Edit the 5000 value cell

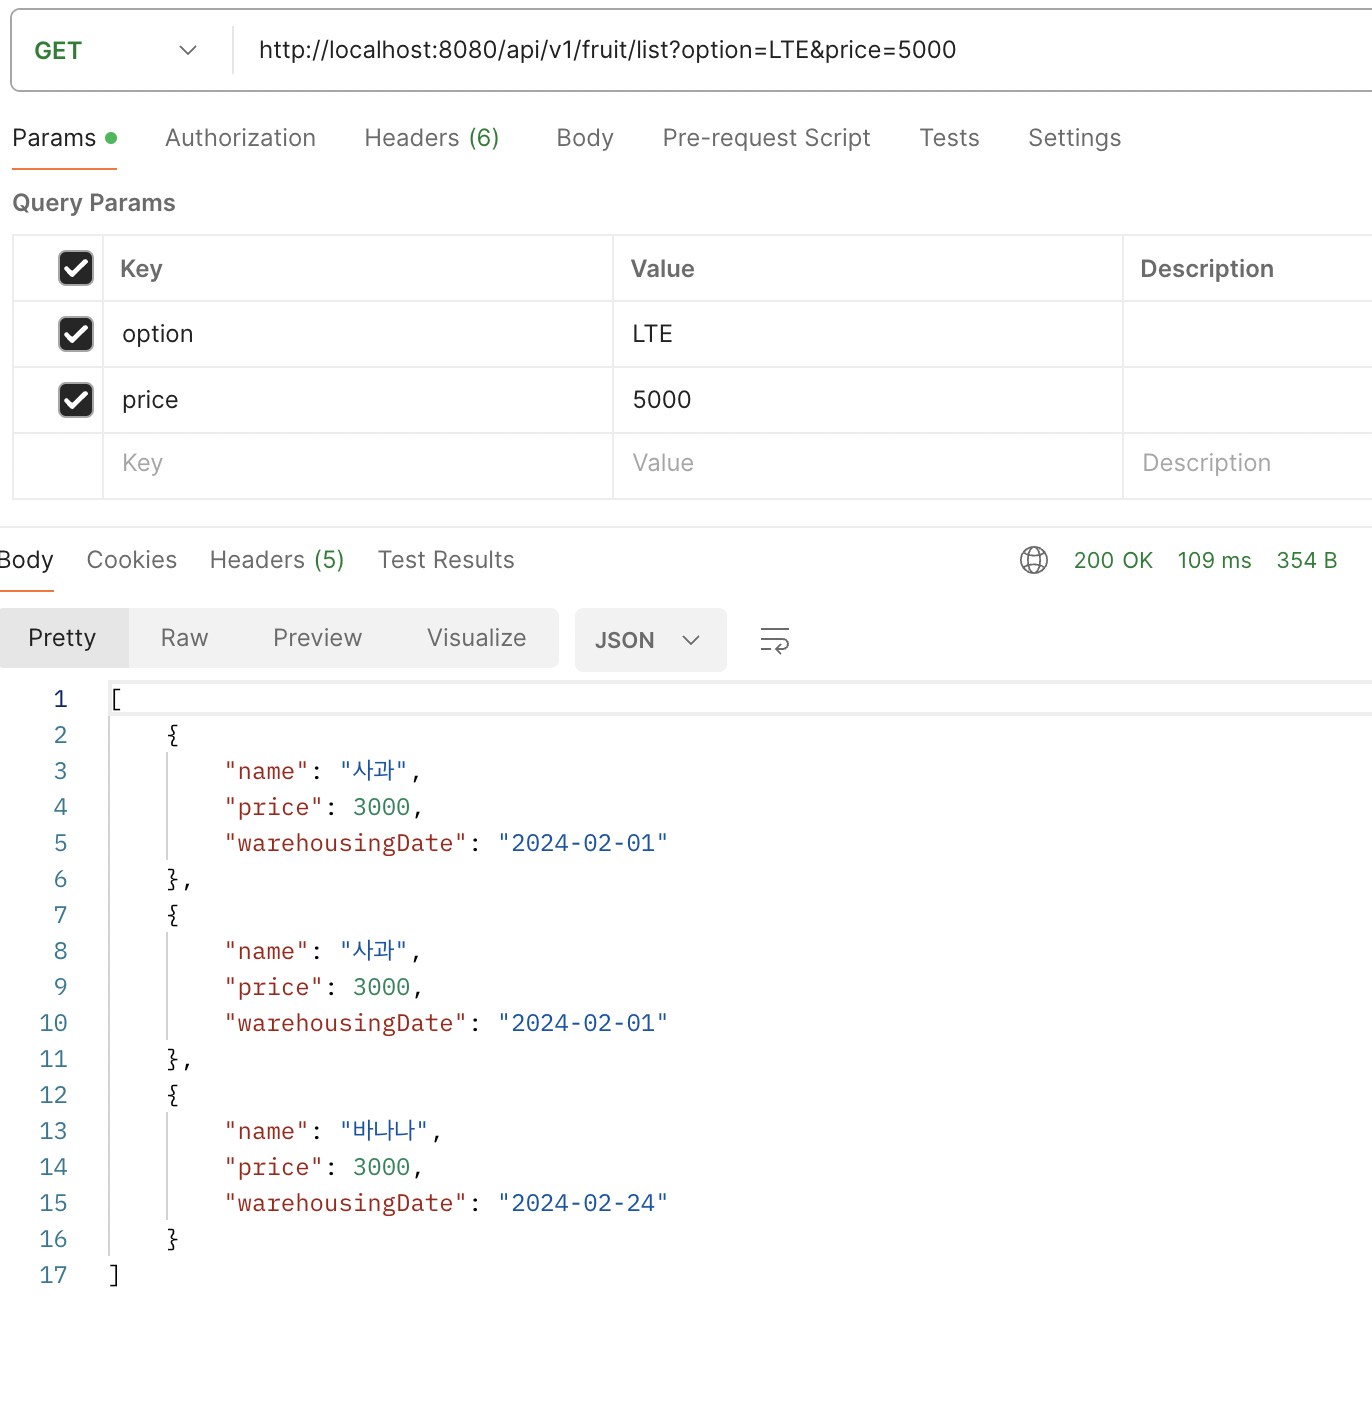(868, 400)
